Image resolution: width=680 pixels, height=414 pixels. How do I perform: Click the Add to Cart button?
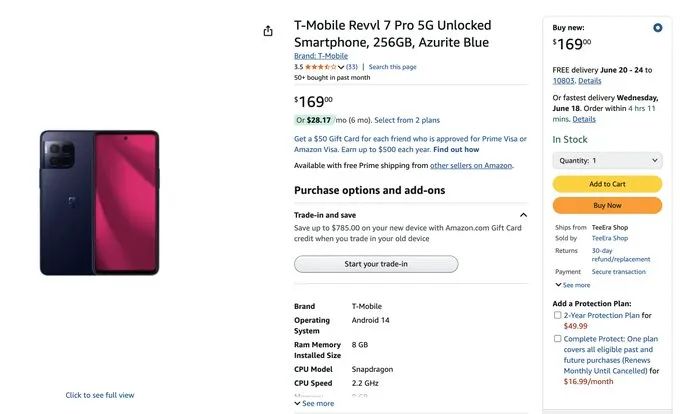pos(607,184)
